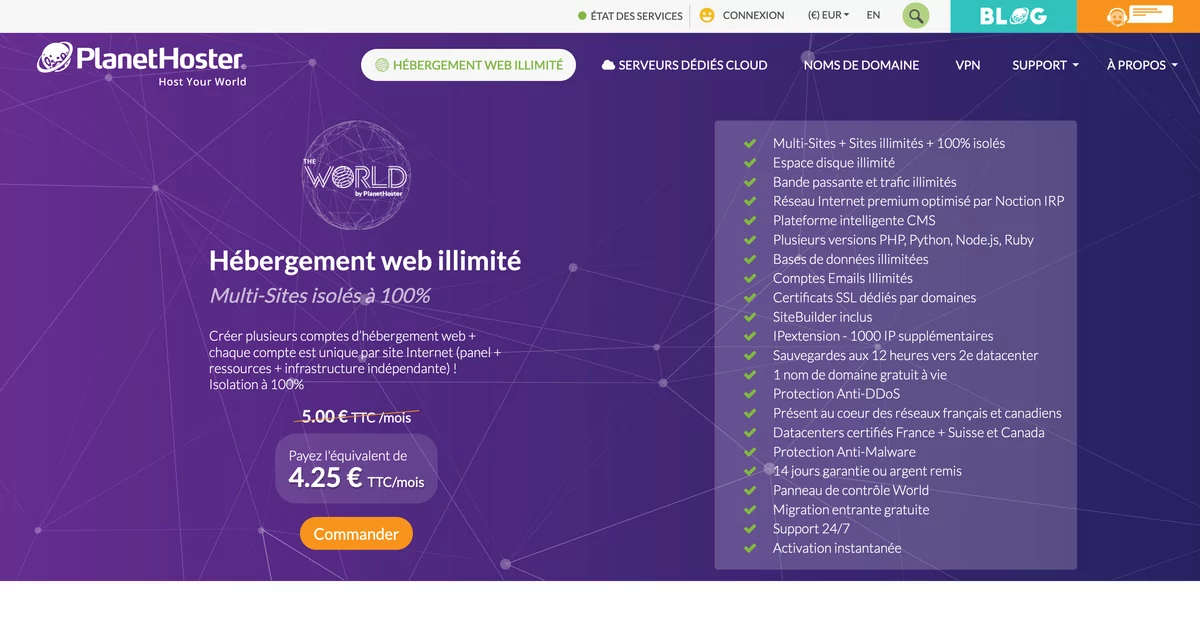Click subtitle Multi-Sites isolés à 100%
The height and width of the screenshot is (635, 1200).
319,295
